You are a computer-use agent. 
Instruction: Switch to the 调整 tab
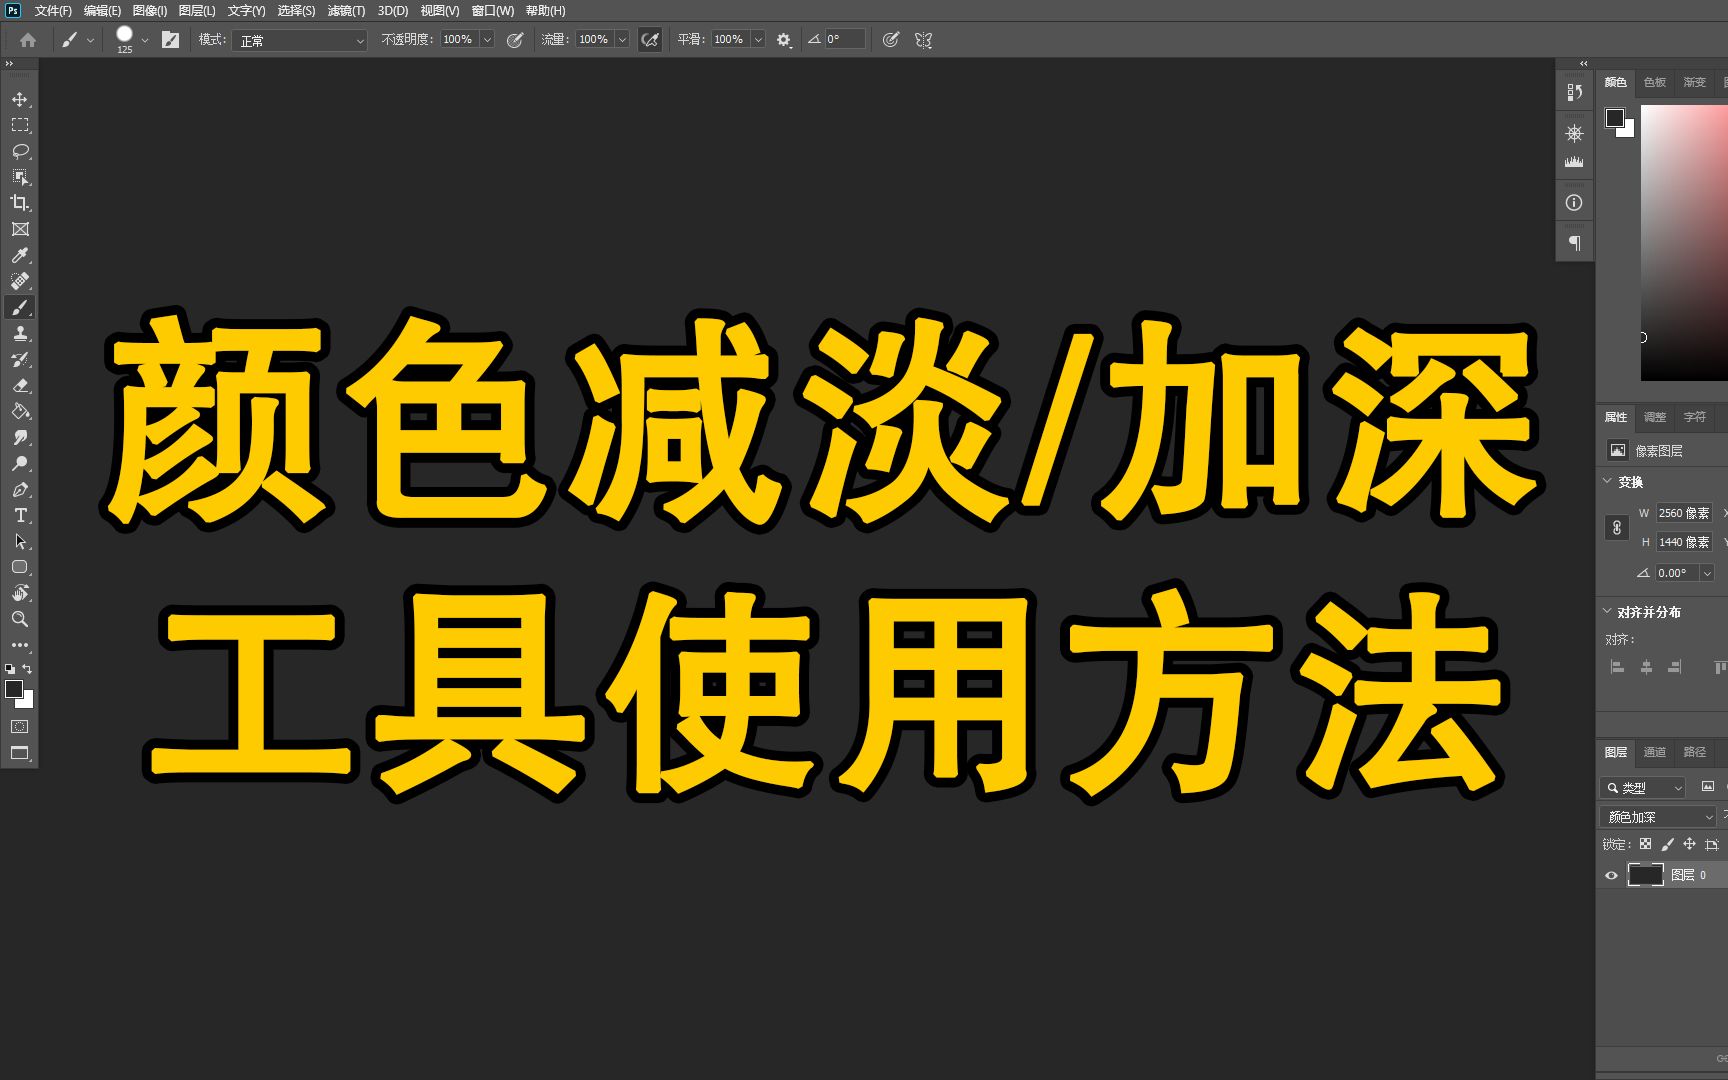1655,417
